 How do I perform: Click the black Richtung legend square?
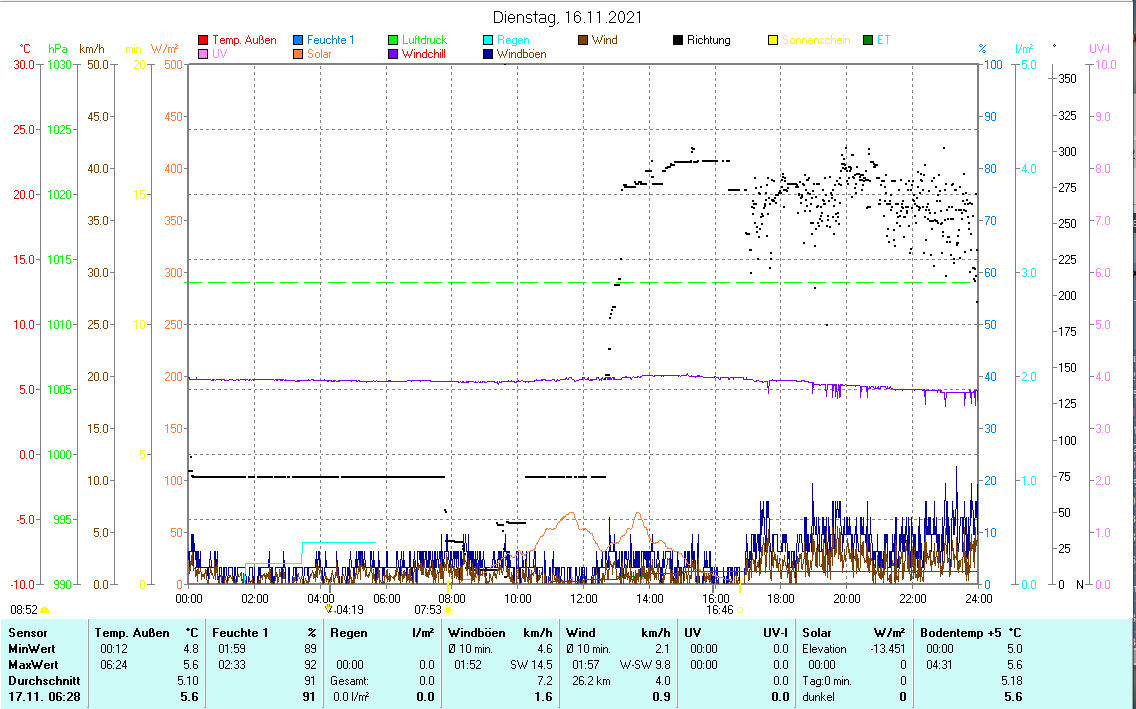pos(678,41)
